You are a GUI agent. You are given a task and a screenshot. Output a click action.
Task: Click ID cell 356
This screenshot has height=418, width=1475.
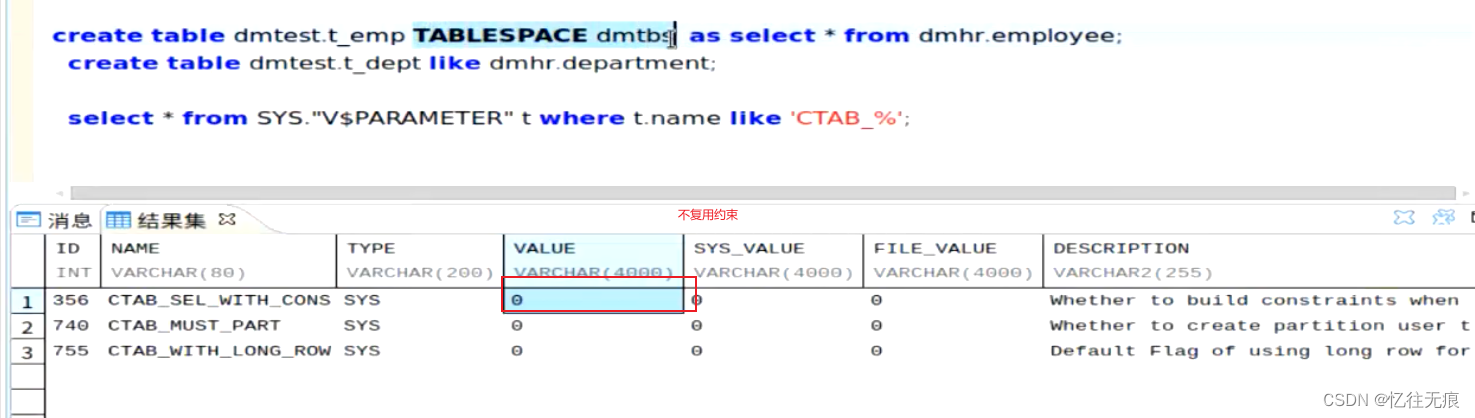click(74, 300)
